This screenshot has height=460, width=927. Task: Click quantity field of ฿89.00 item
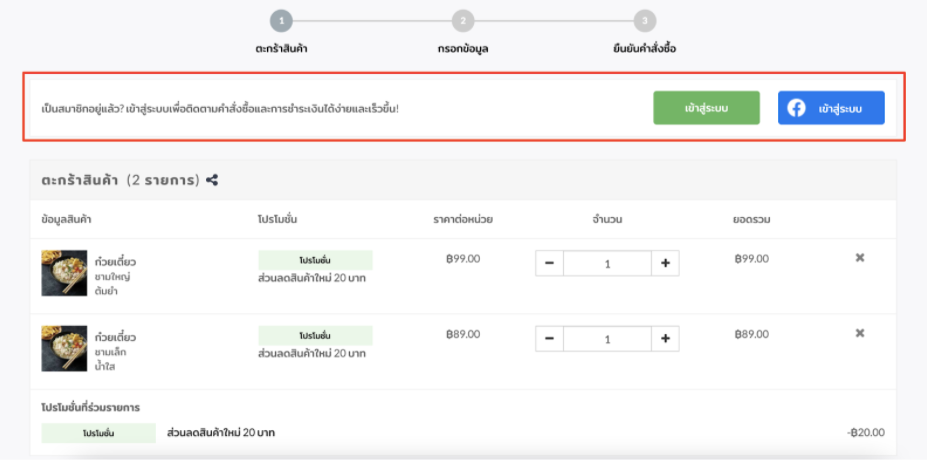pyautogui.click(x=607, y=339)
